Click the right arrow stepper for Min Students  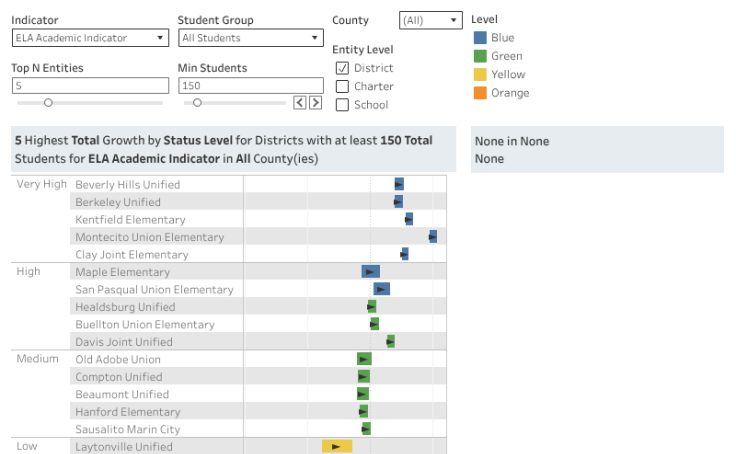coord(315,102)
